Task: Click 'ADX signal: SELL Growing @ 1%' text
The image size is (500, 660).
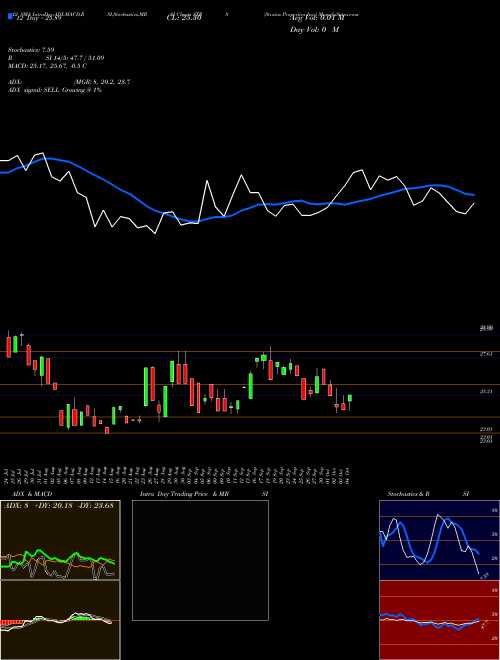Action: tap(55, 90)
